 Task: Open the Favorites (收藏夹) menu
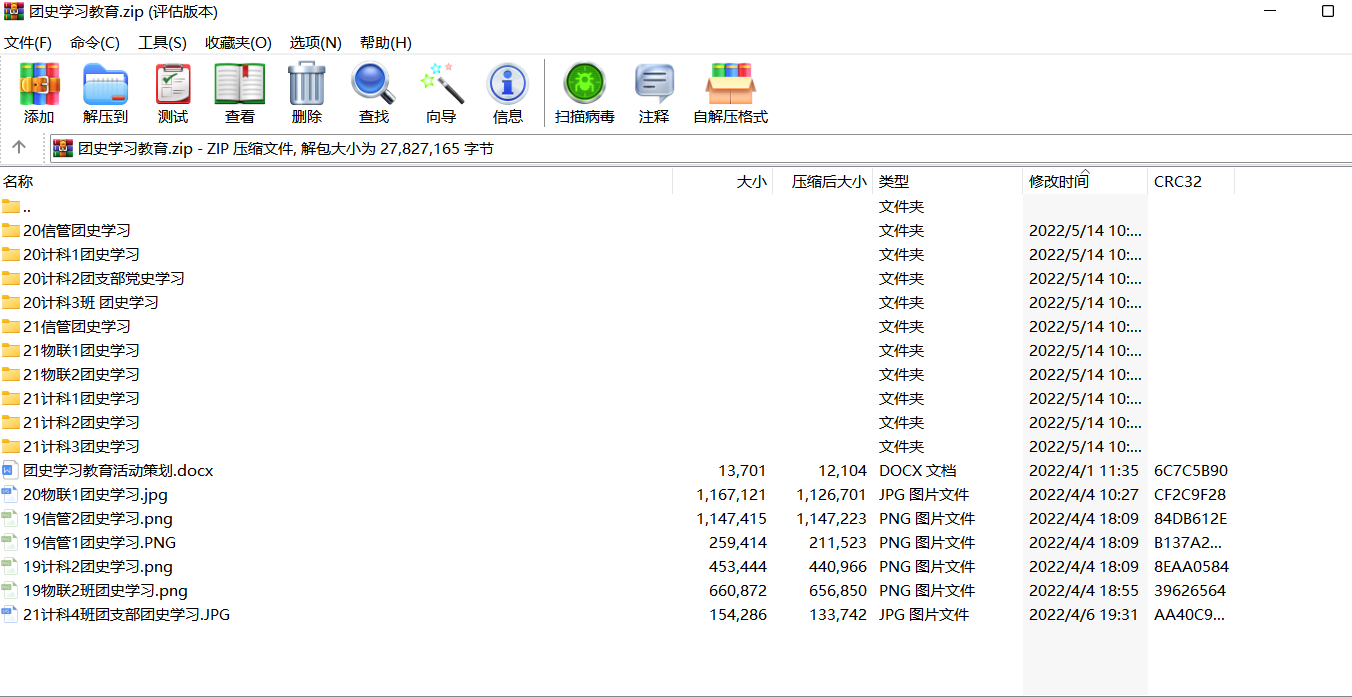tap(238, 43)
